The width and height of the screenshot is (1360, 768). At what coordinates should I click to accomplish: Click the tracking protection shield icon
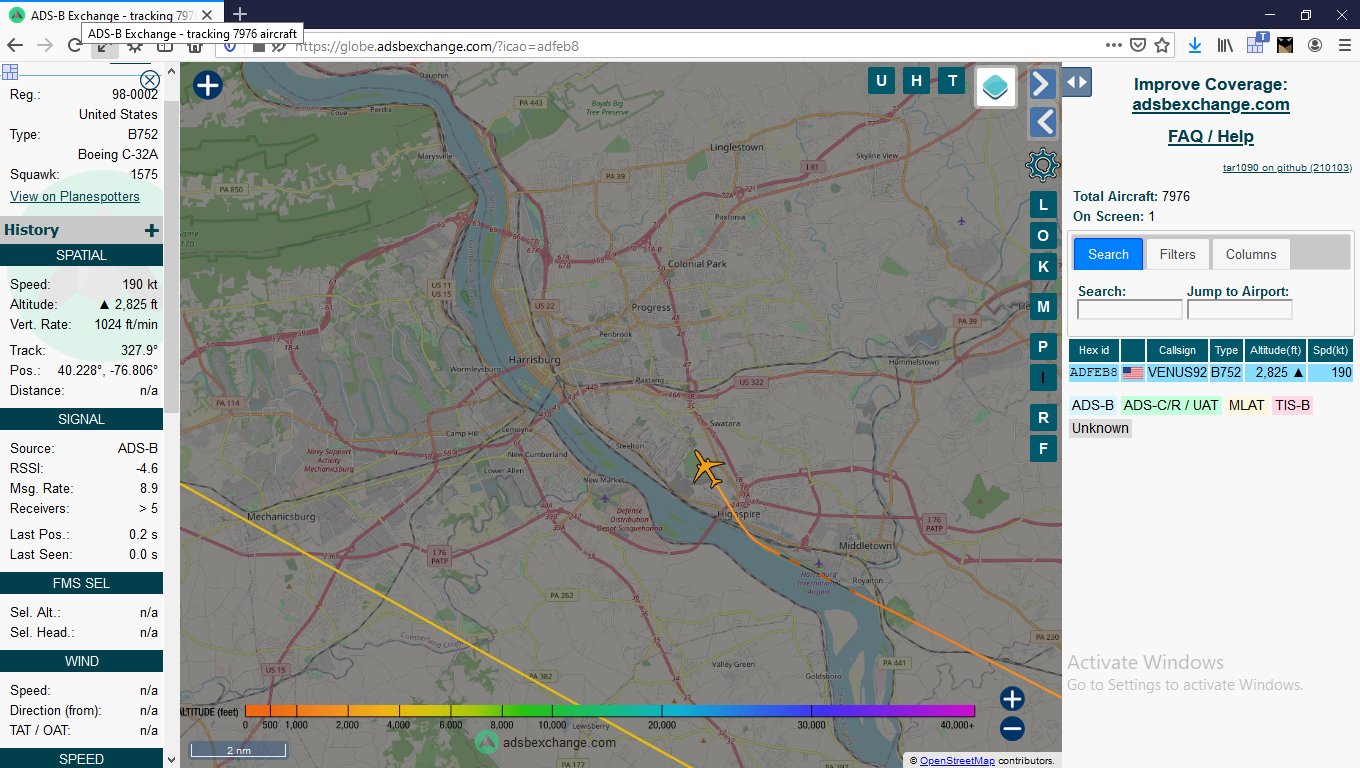click(230, 45)
